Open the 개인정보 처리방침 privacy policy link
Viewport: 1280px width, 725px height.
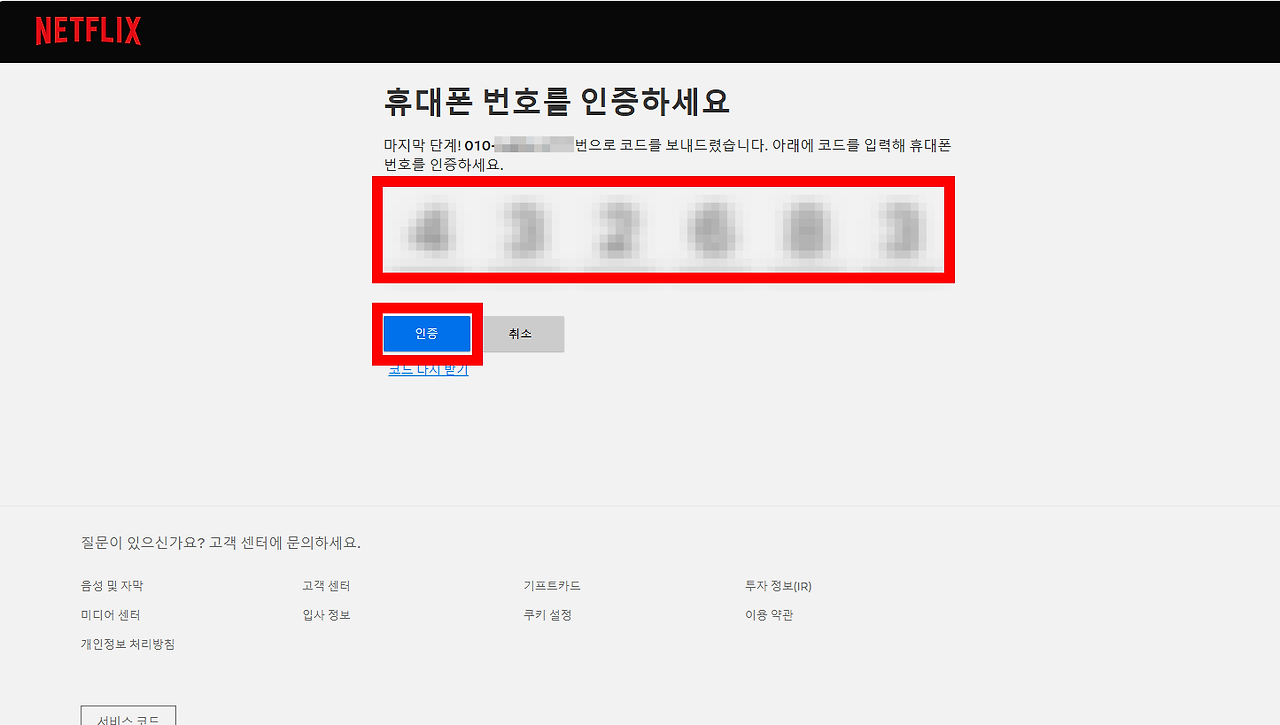130,643
